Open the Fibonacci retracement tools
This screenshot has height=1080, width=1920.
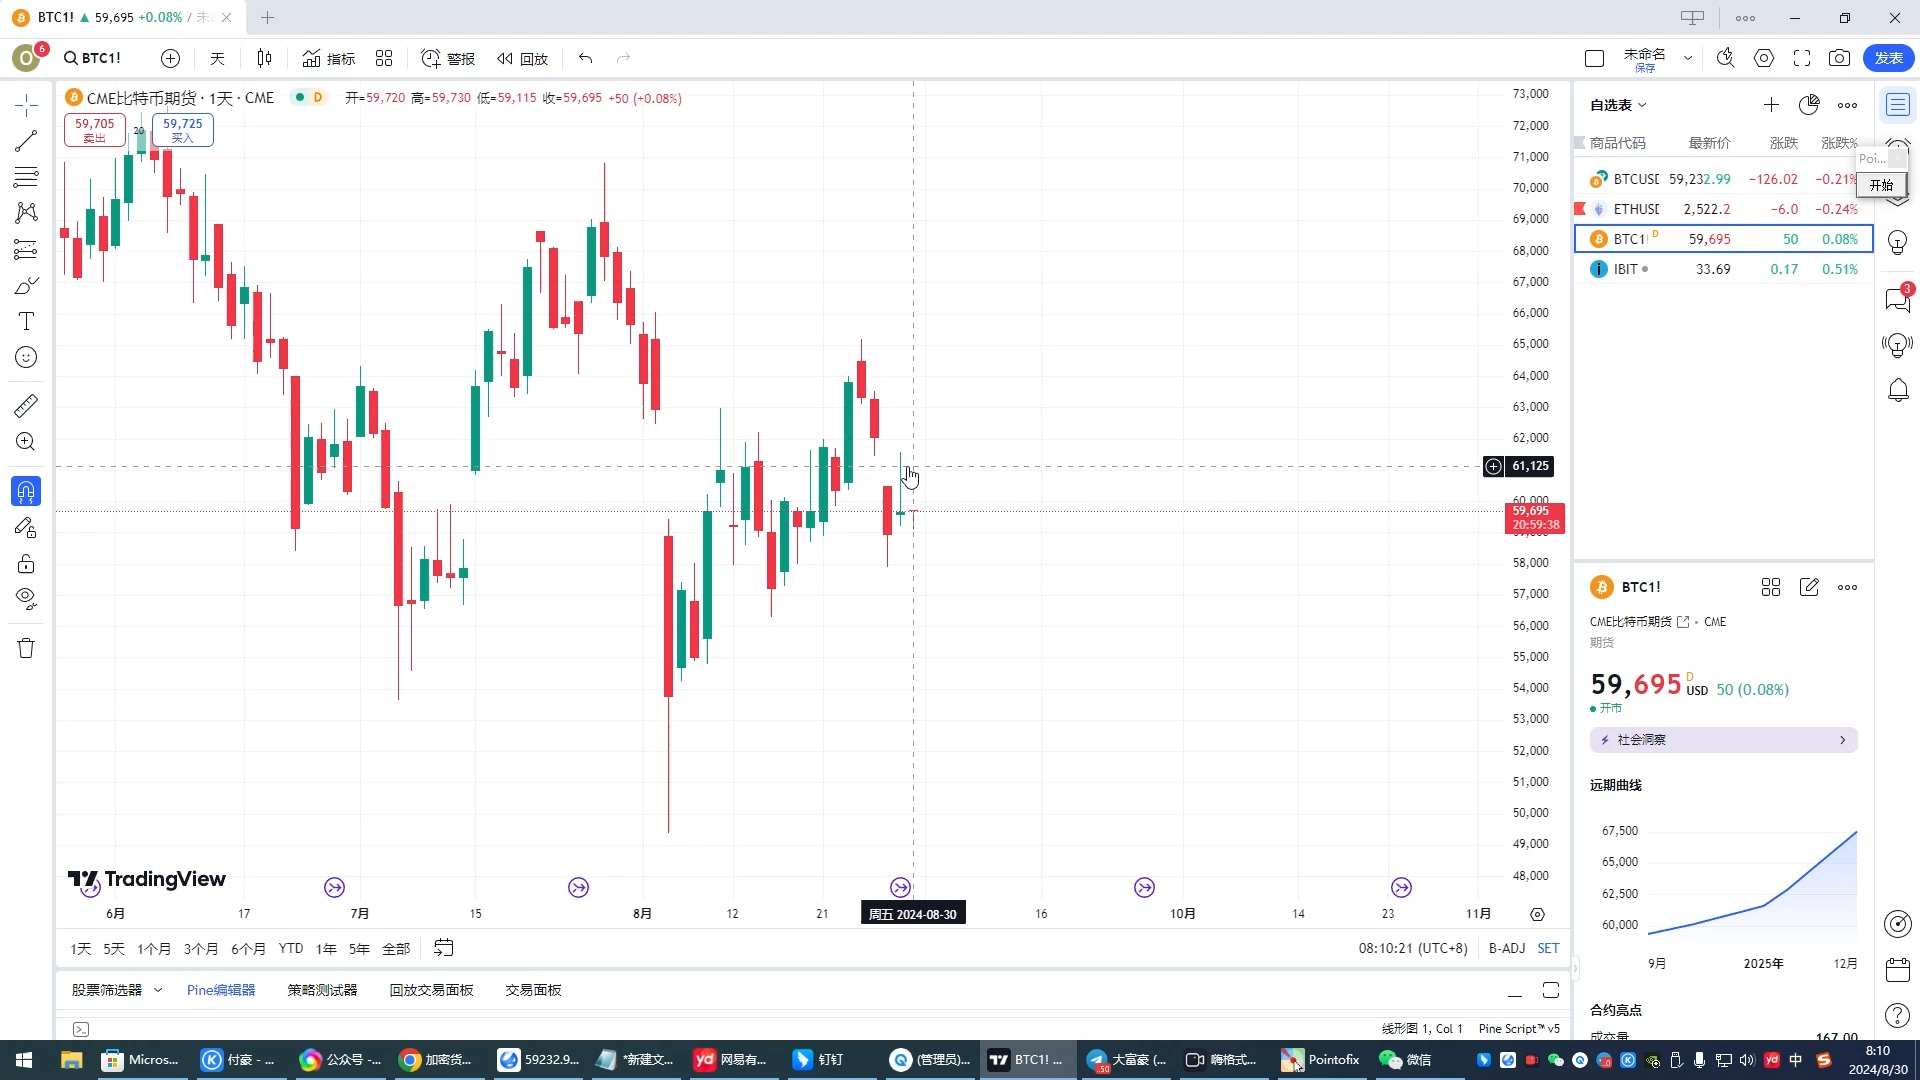26,177
